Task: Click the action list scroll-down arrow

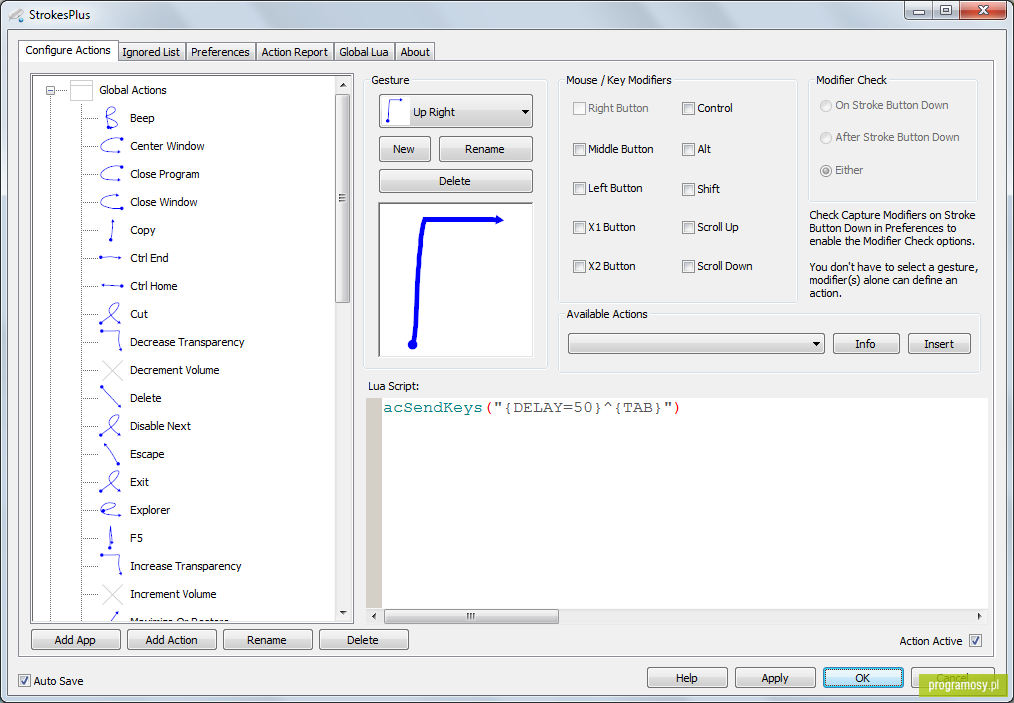Action: click(x=343, y=612)
